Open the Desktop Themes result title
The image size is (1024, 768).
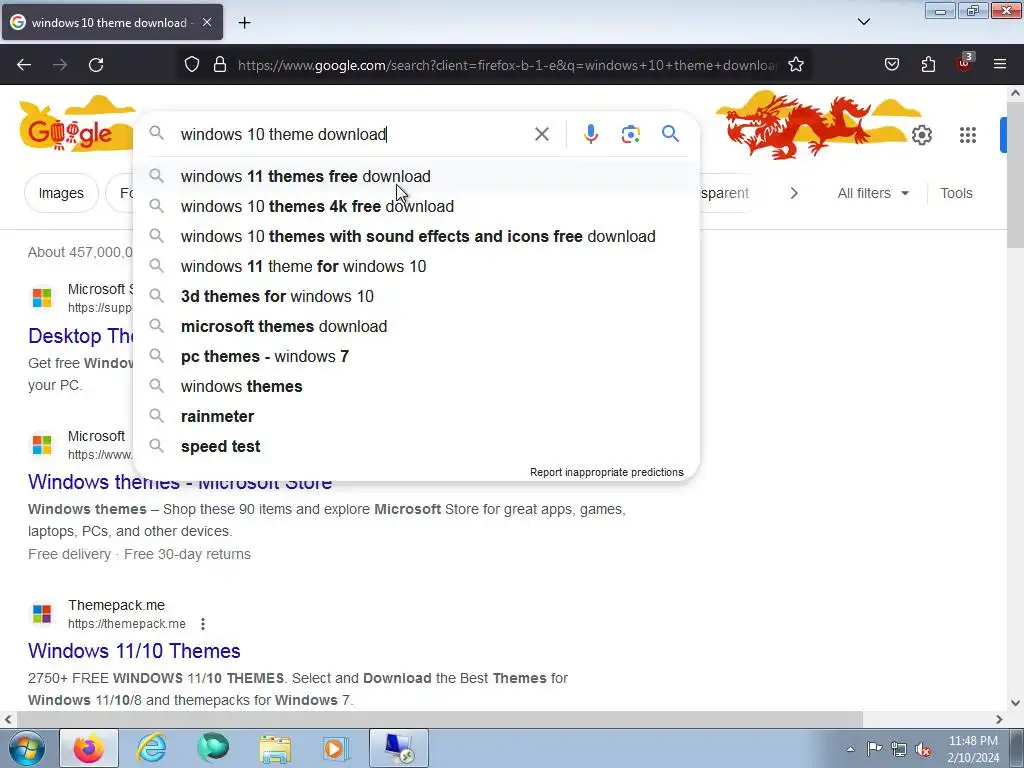[x=81, y=336]
